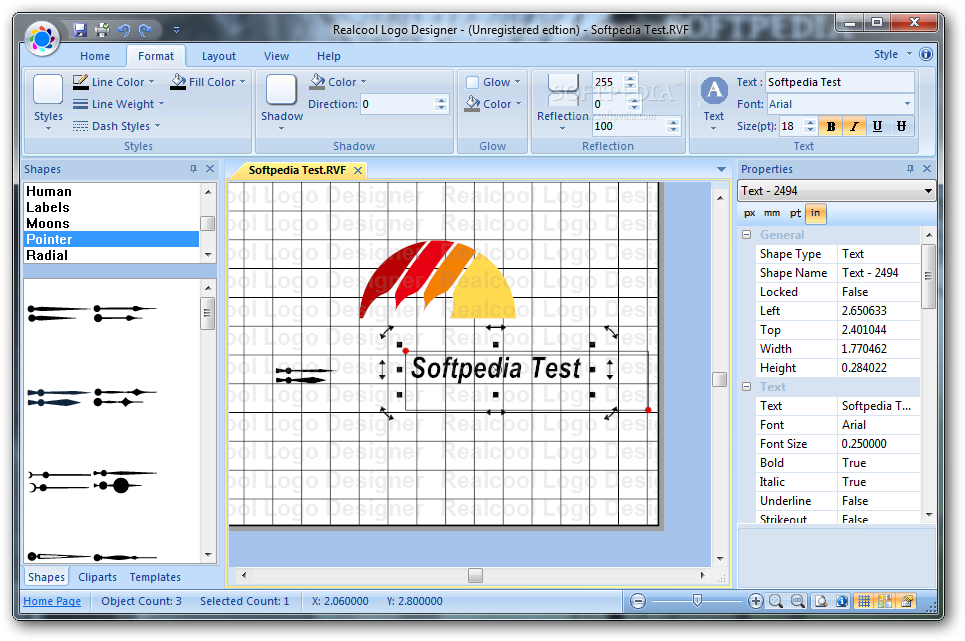Click the zoom slider handle

(697, 600)
